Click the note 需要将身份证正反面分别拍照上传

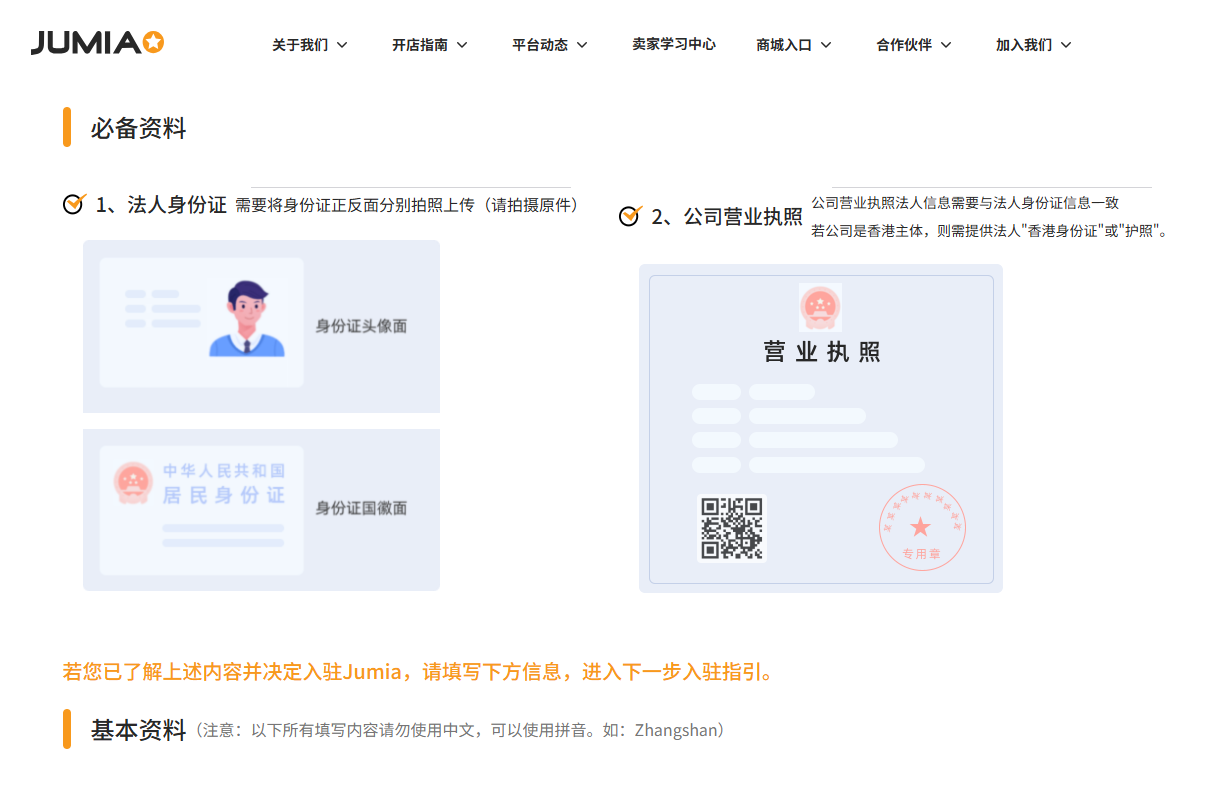pyautogui.click(x=409, y=205)
